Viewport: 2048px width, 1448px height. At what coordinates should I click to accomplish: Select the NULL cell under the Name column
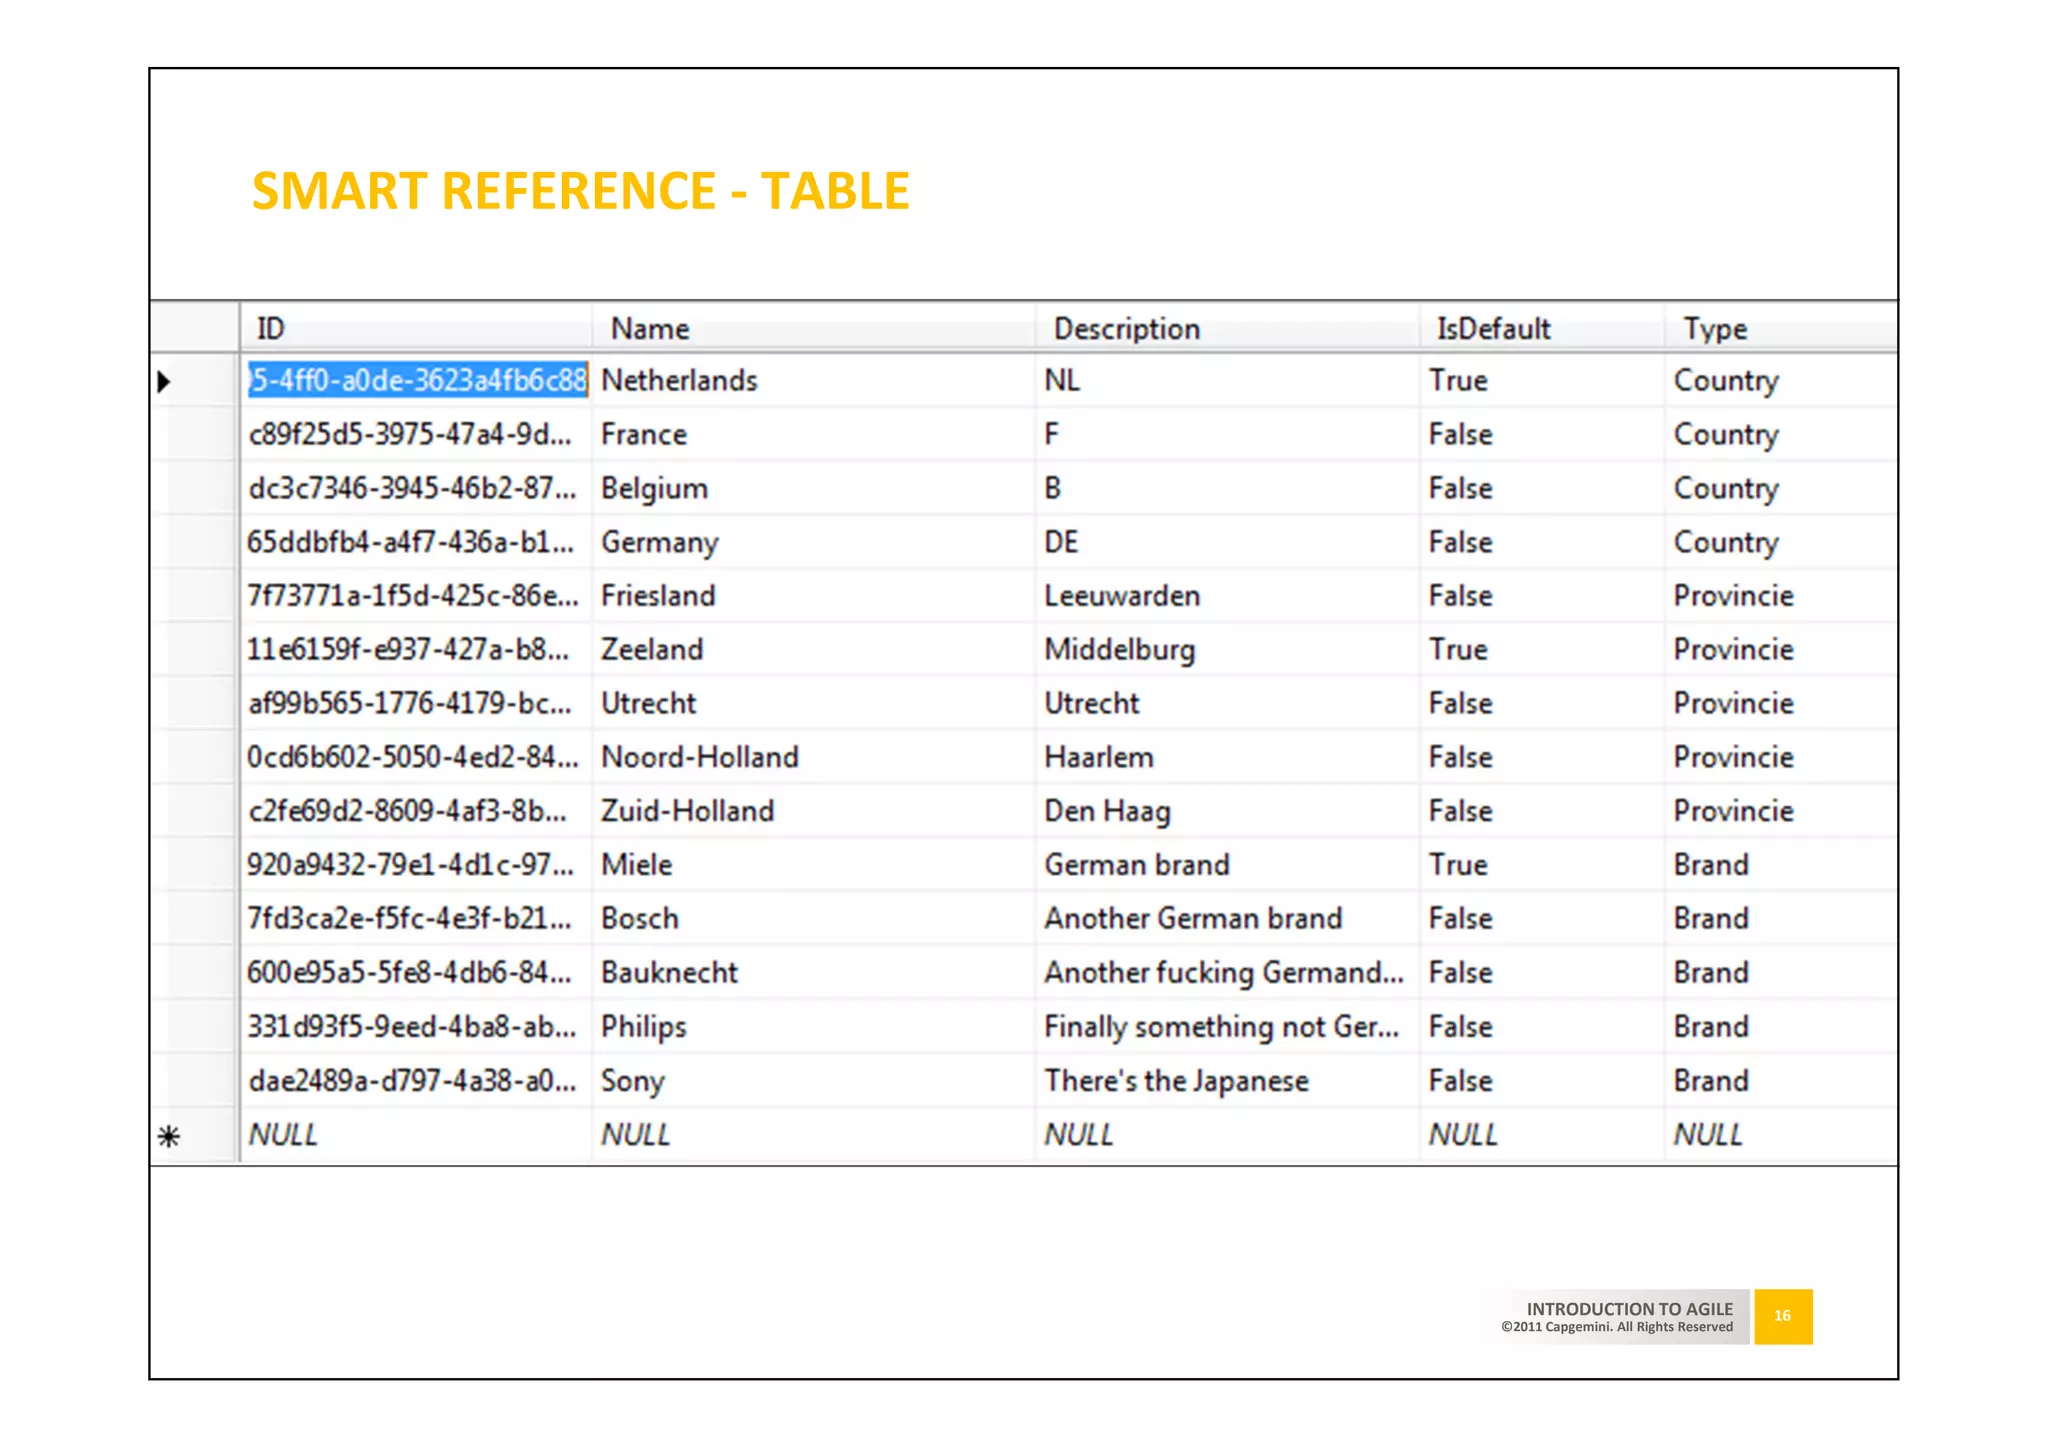(x=814, y=1135)
